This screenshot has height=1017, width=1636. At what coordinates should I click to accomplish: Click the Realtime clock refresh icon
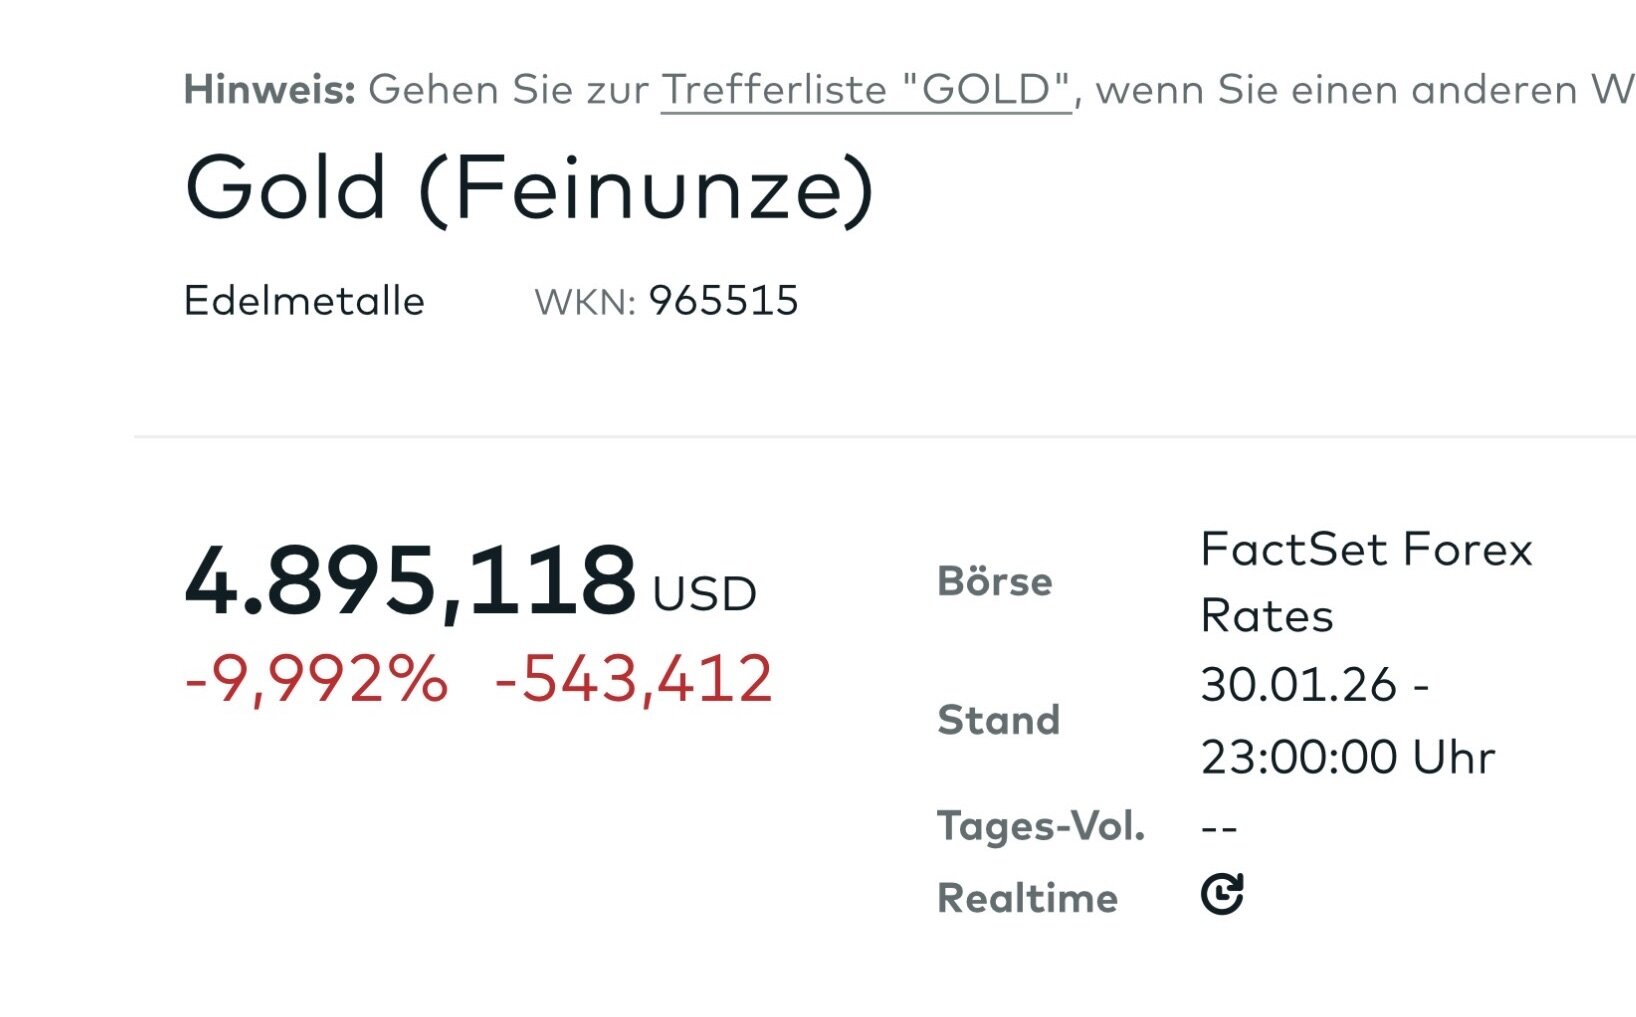1221,894
